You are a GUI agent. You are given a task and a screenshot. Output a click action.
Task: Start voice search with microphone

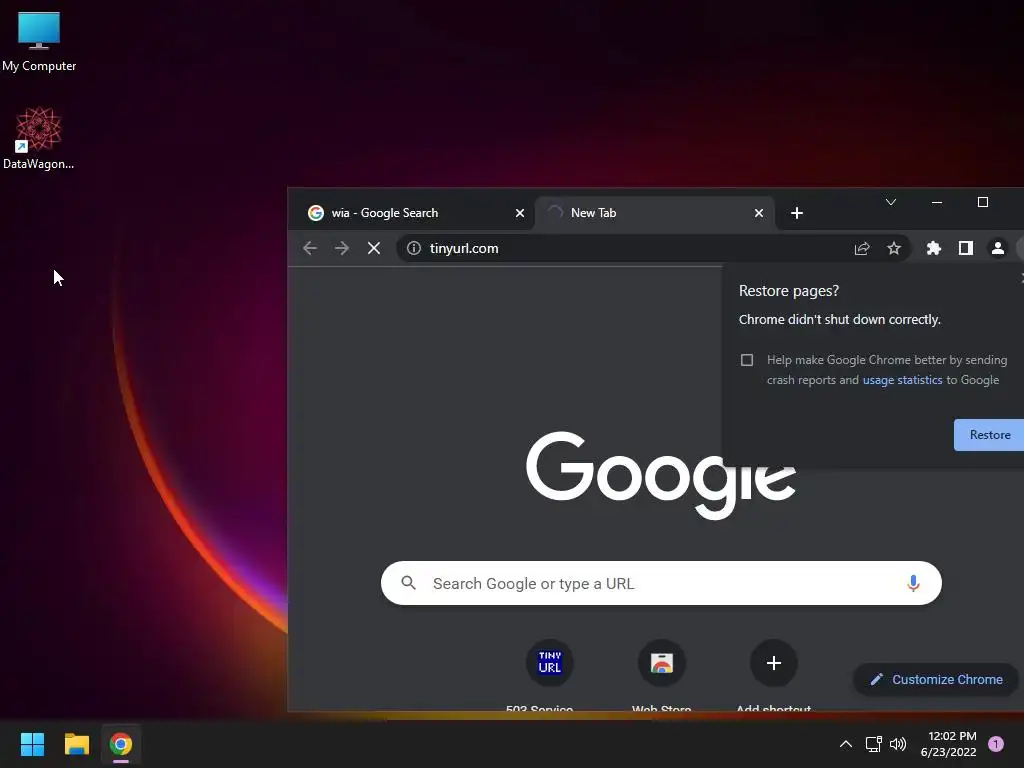pos(913,583)
